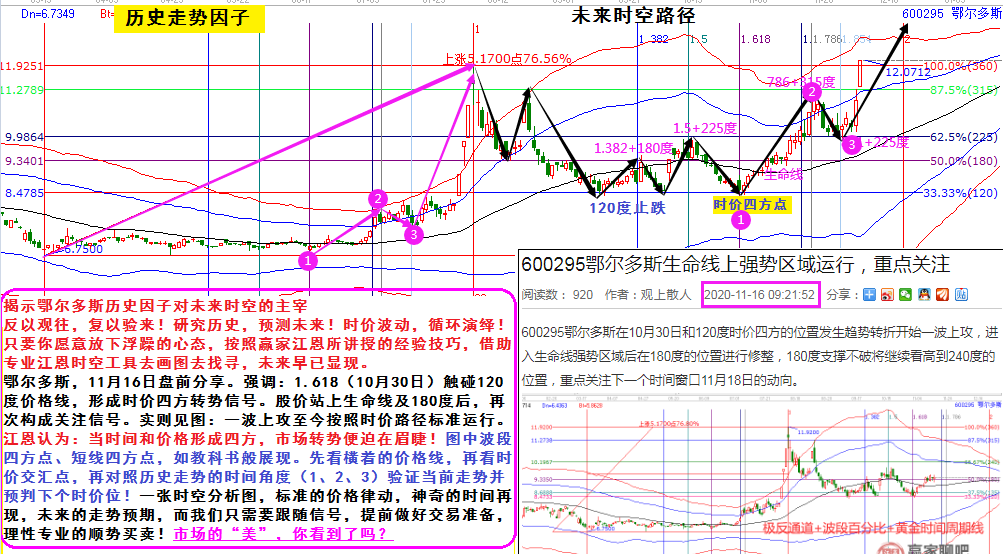This screenshot has width=1003, height=554.
Task: Click the boxed timestamp 2020-11-16 09:21:52
Action: pos(760,295)
